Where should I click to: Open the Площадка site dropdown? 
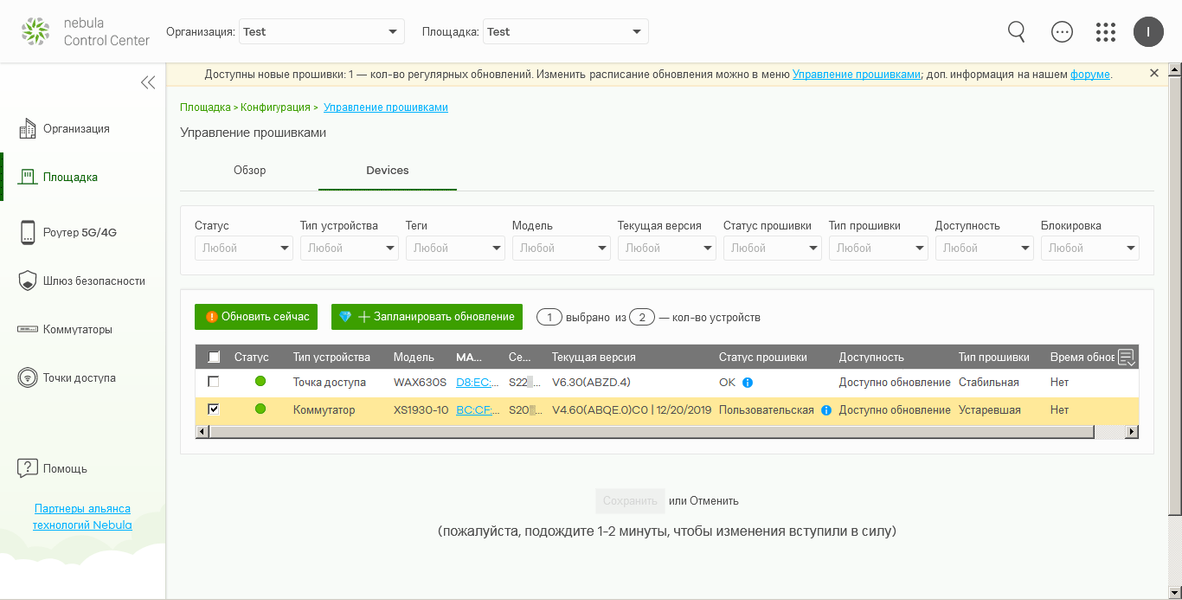tap(565, 32)
